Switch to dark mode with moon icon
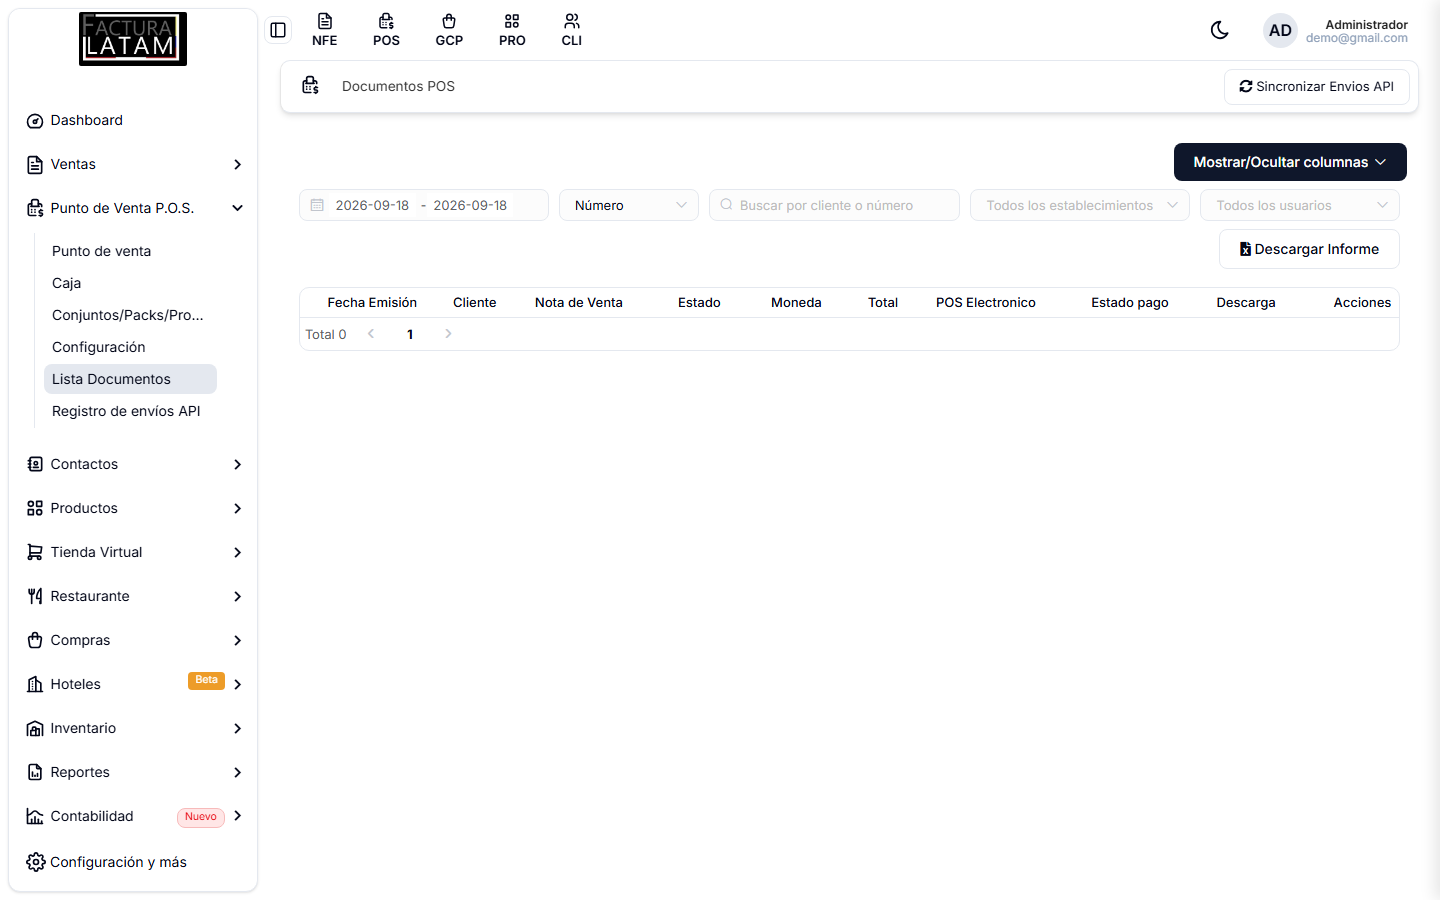1440x900 pixels. (1220, 30)
